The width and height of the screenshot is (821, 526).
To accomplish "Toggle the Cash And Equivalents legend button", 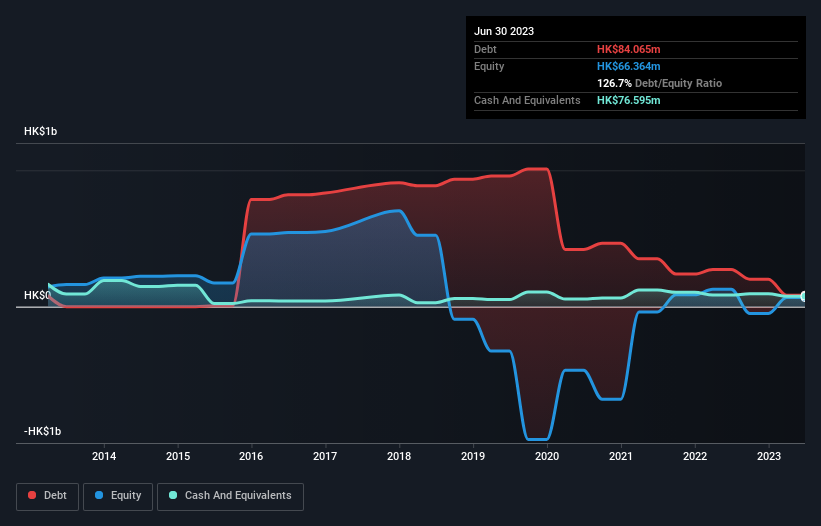I will pyautogui.click(x=230, y=496).
